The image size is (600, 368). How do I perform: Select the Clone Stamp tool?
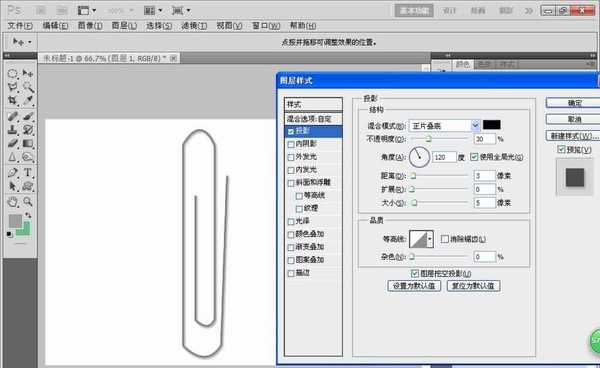coord(13,130)
